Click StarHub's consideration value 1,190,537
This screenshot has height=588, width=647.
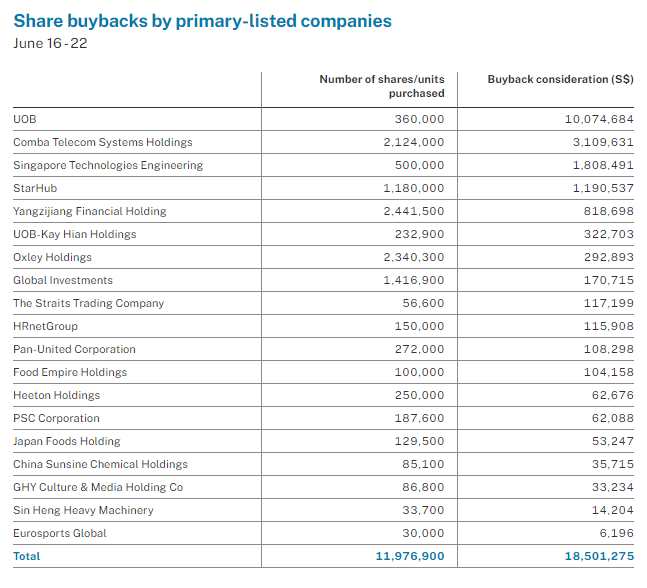(603, 188)
